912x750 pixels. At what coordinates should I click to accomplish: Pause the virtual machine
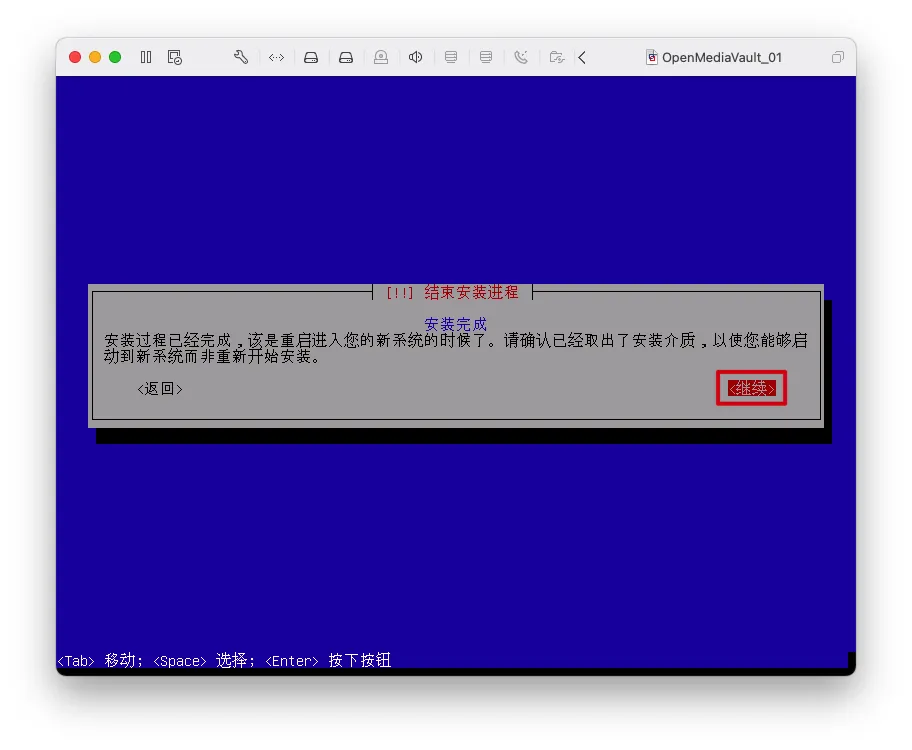click(x=146, y=57)
